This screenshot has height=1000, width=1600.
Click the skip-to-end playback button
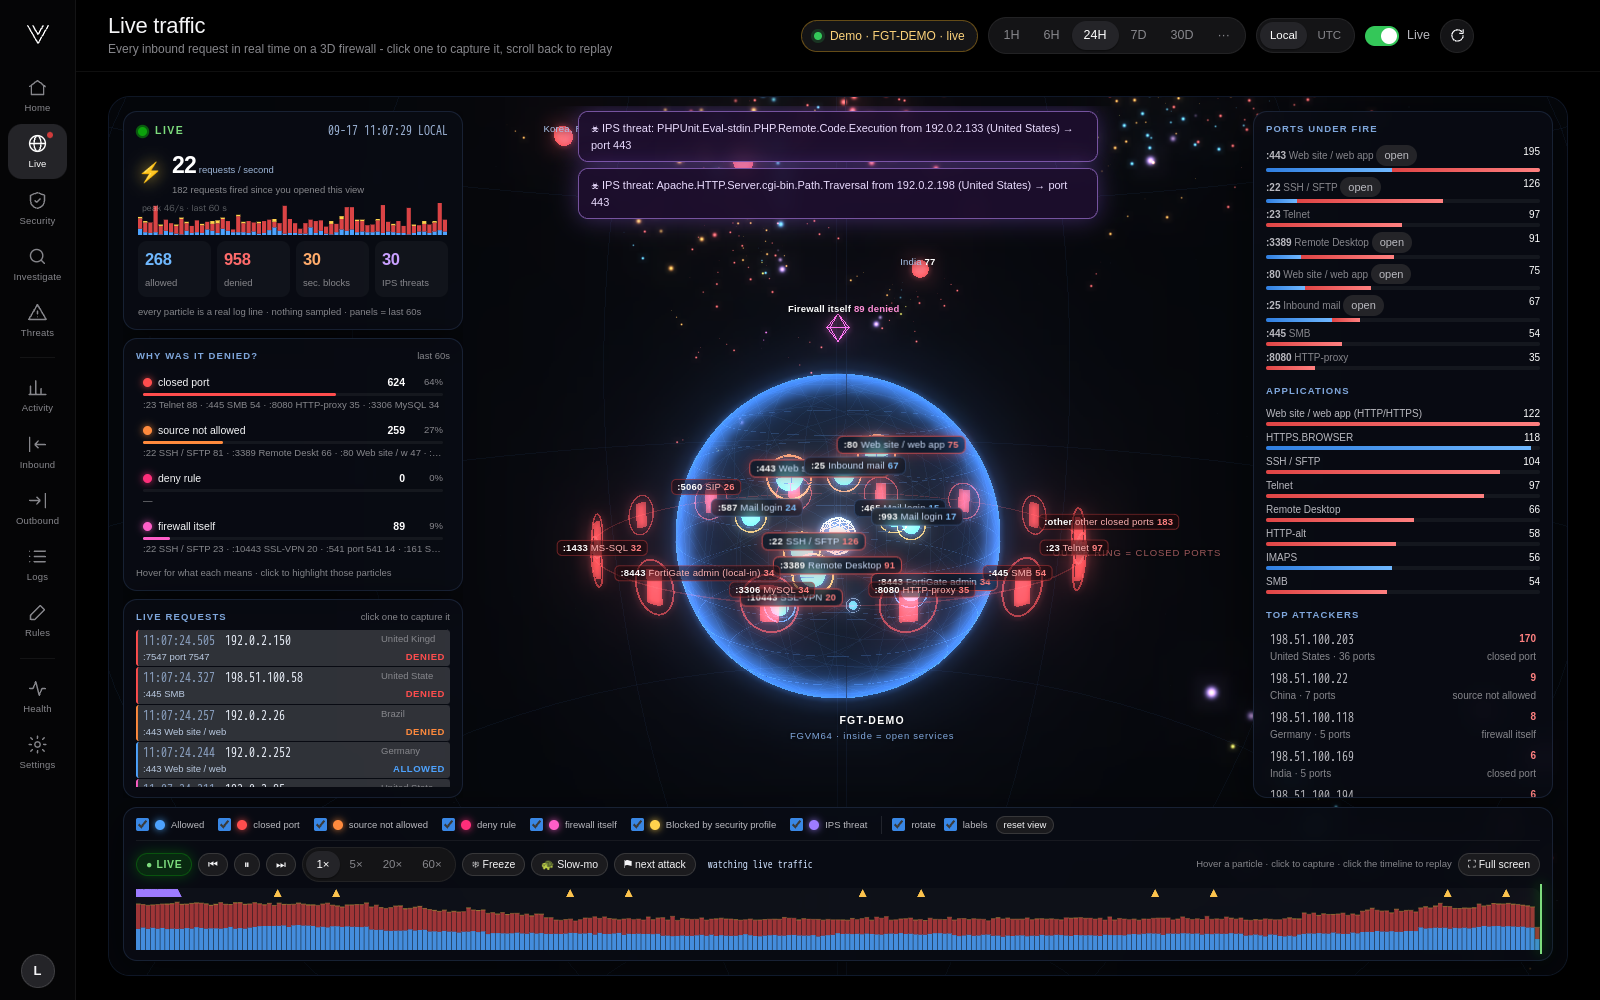(x=281, y=864)
